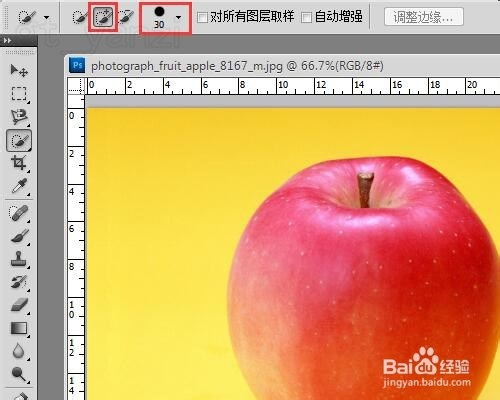Enable 自动增强 checkbox
This screenshot has width=500, height=400.
coord(306,17)
